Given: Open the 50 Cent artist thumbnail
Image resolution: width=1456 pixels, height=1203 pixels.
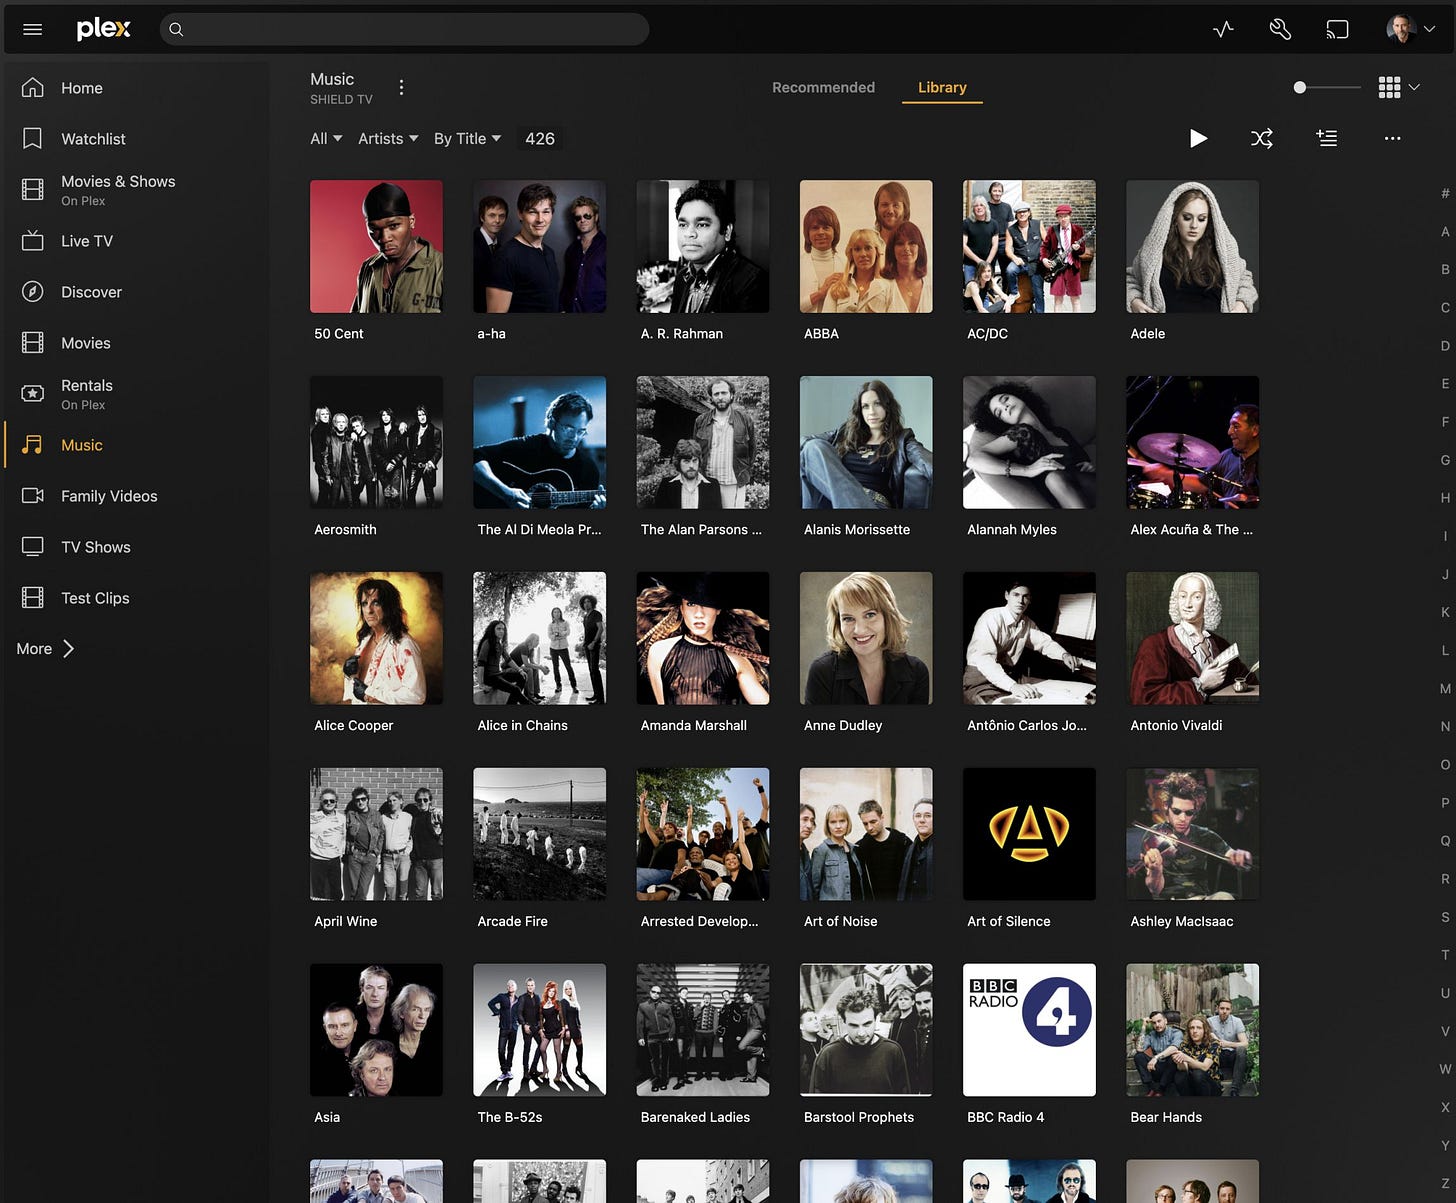Looking at the screenshot, I should (376, 246).
